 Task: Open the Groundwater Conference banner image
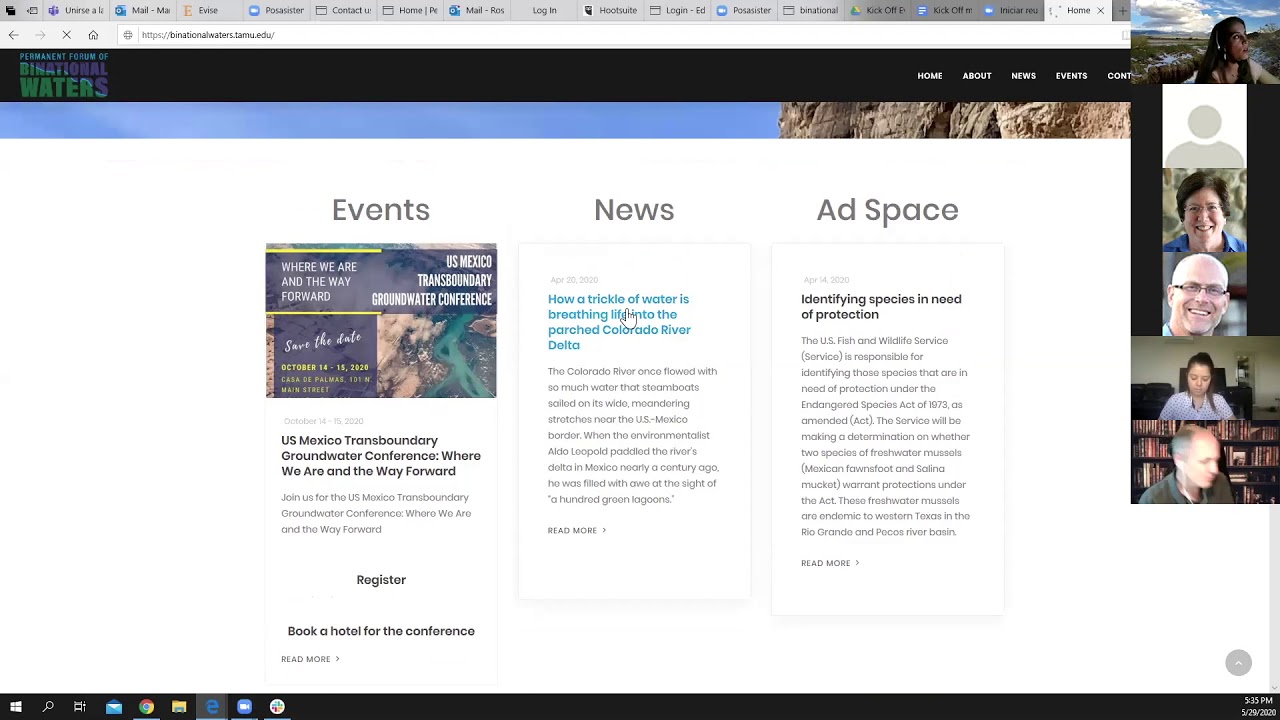(x=381, y=321)
